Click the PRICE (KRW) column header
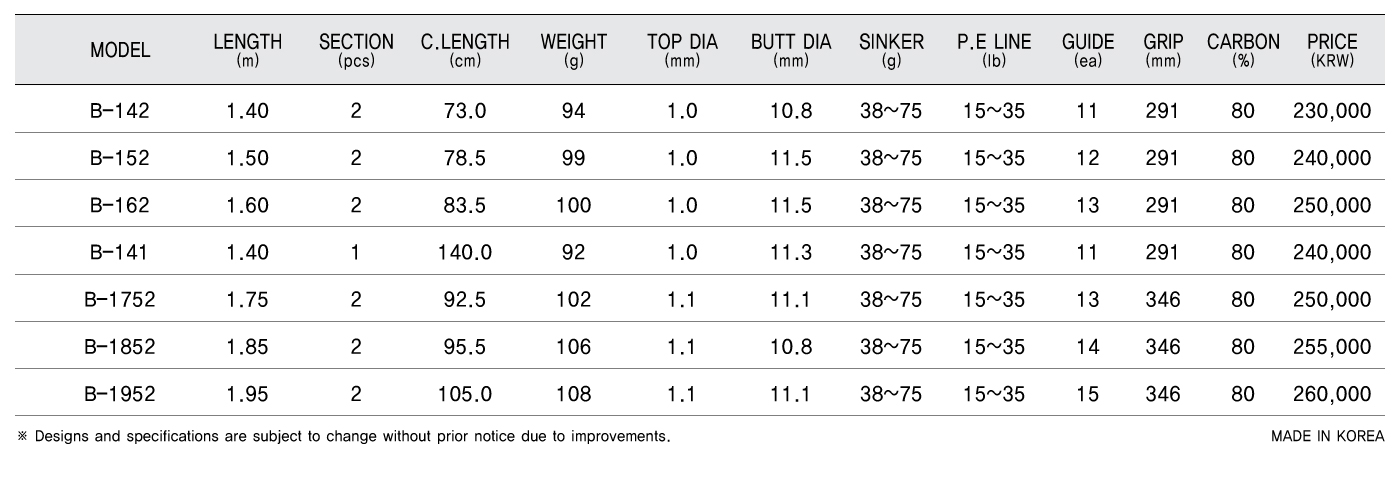The height and width of the screenshot is (480, 1400). click(x=1332, y=50)
